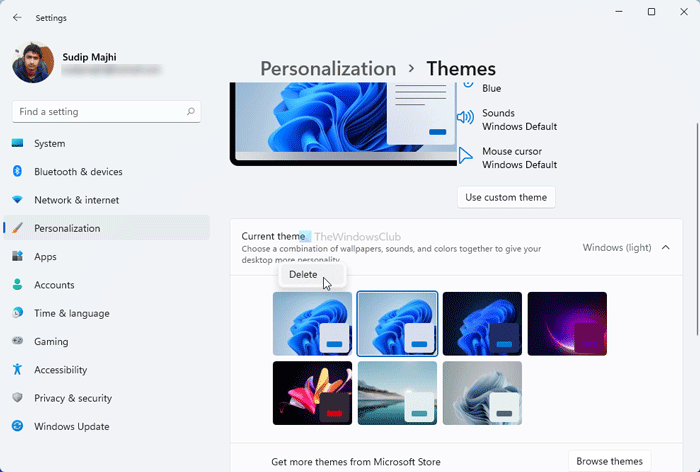The width and height of the screenshot is (700, 472).
Task: Click the Windows Update sync icon
Action: [17, 426]
